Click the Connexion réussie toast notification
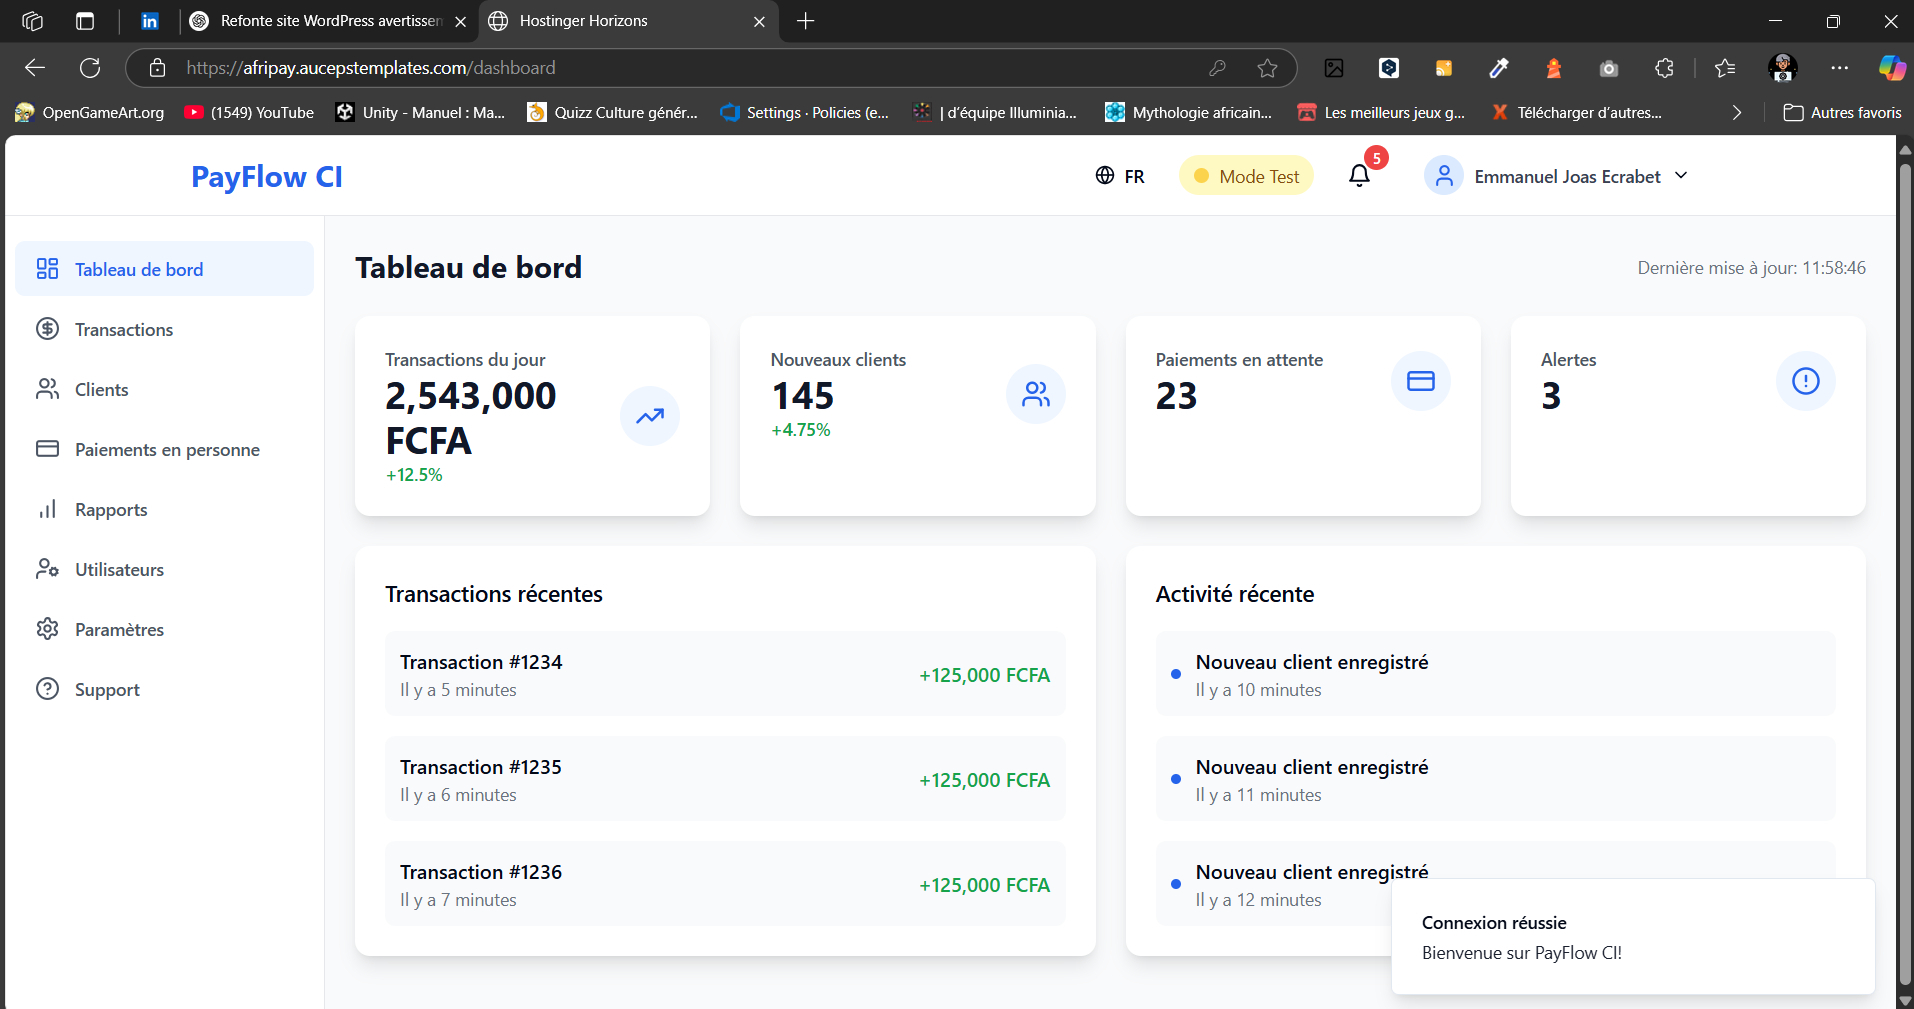Image resolution: width=1914 pixels, height=1009 pixels. [x=1633, y=937]
